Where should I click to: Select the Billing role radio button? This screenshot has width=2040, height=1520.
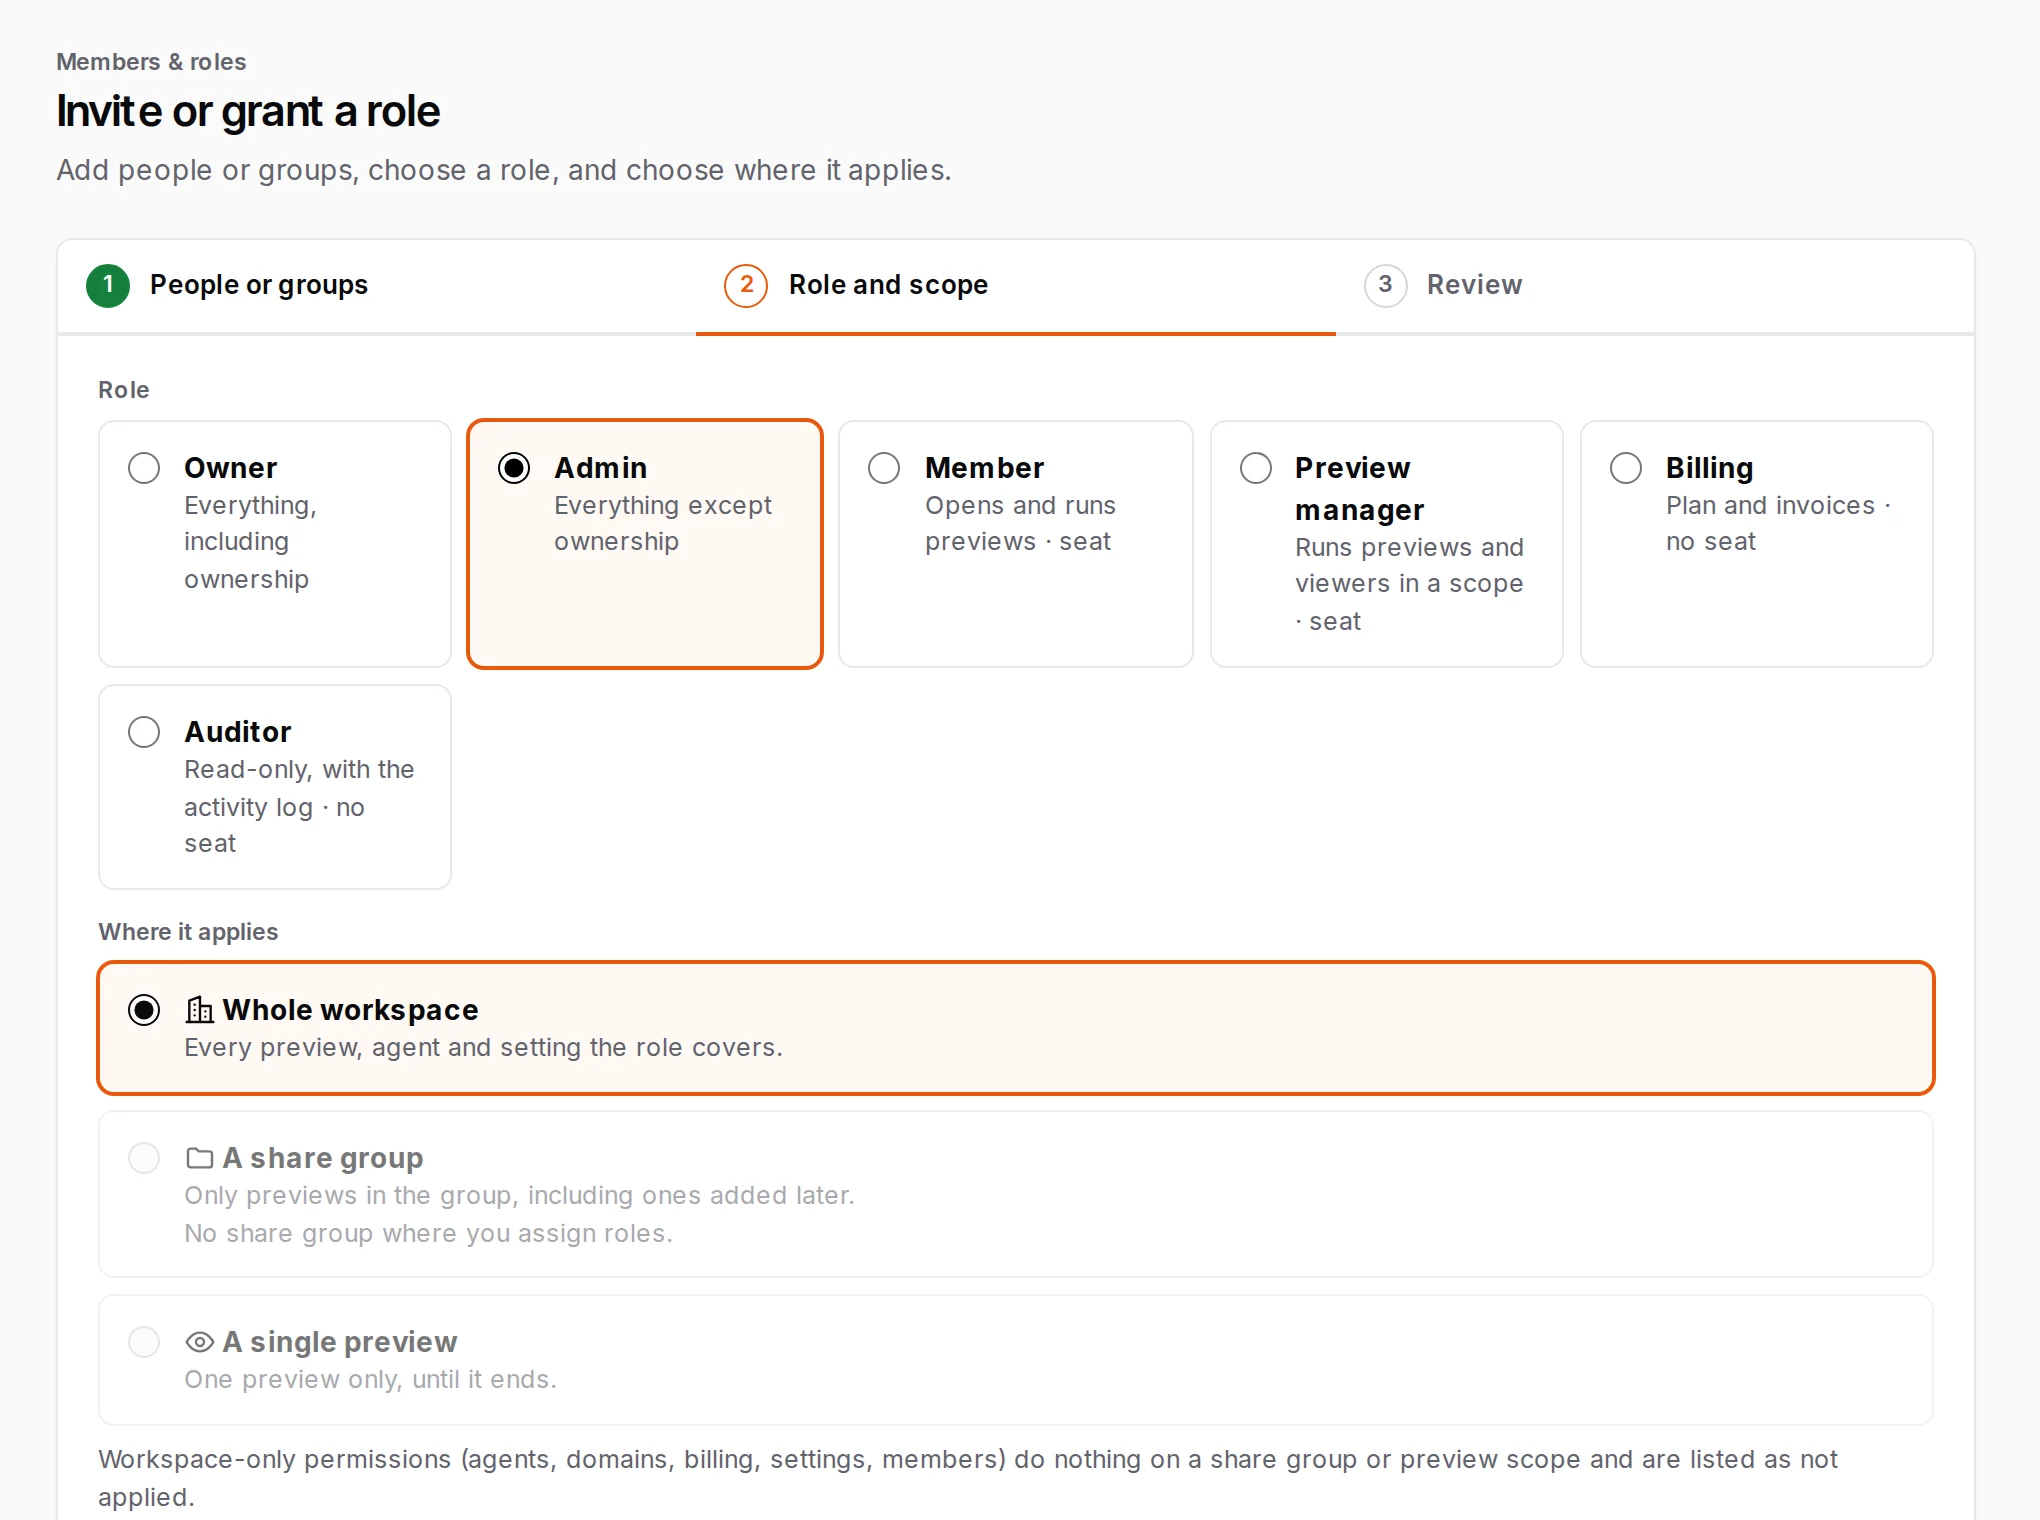[1625, 468]
